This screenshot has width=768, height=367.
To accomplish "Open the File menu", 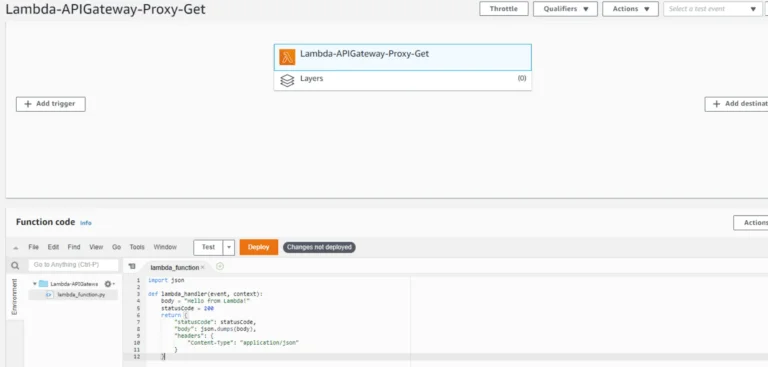I will click(x=33, y=247).
